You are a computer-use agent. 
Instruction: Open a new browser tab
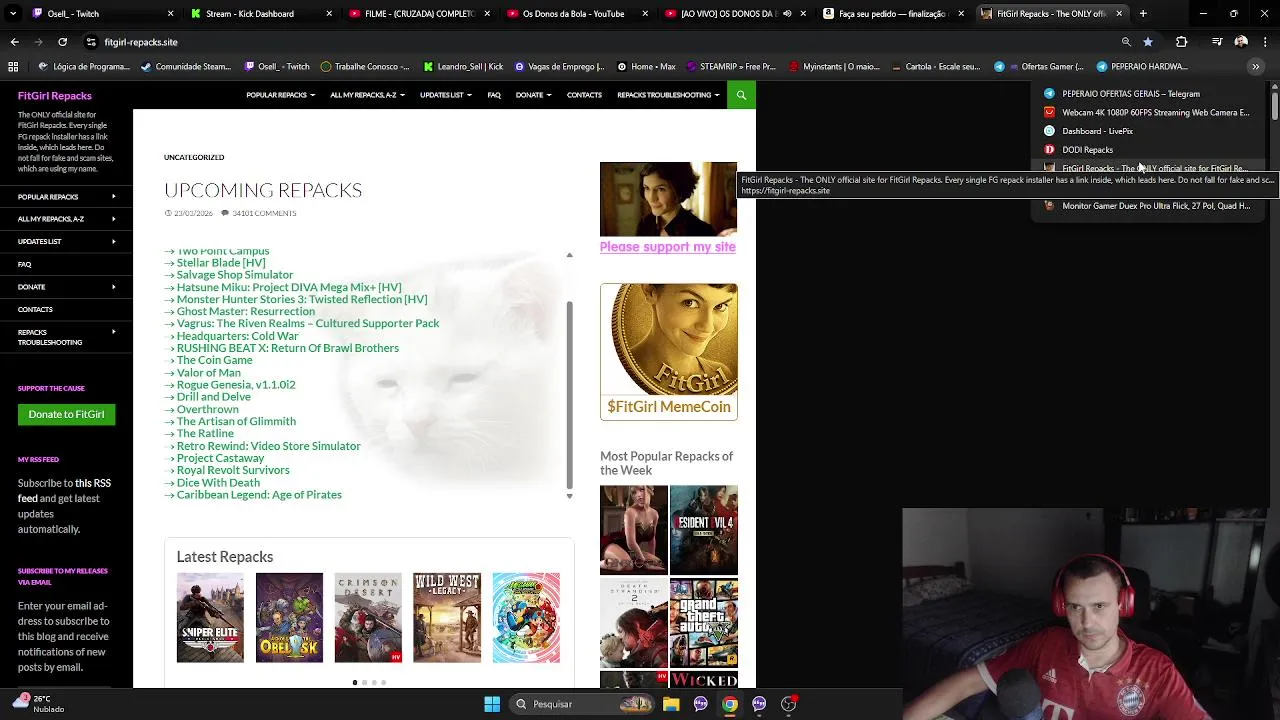(x=1143, y=14)
